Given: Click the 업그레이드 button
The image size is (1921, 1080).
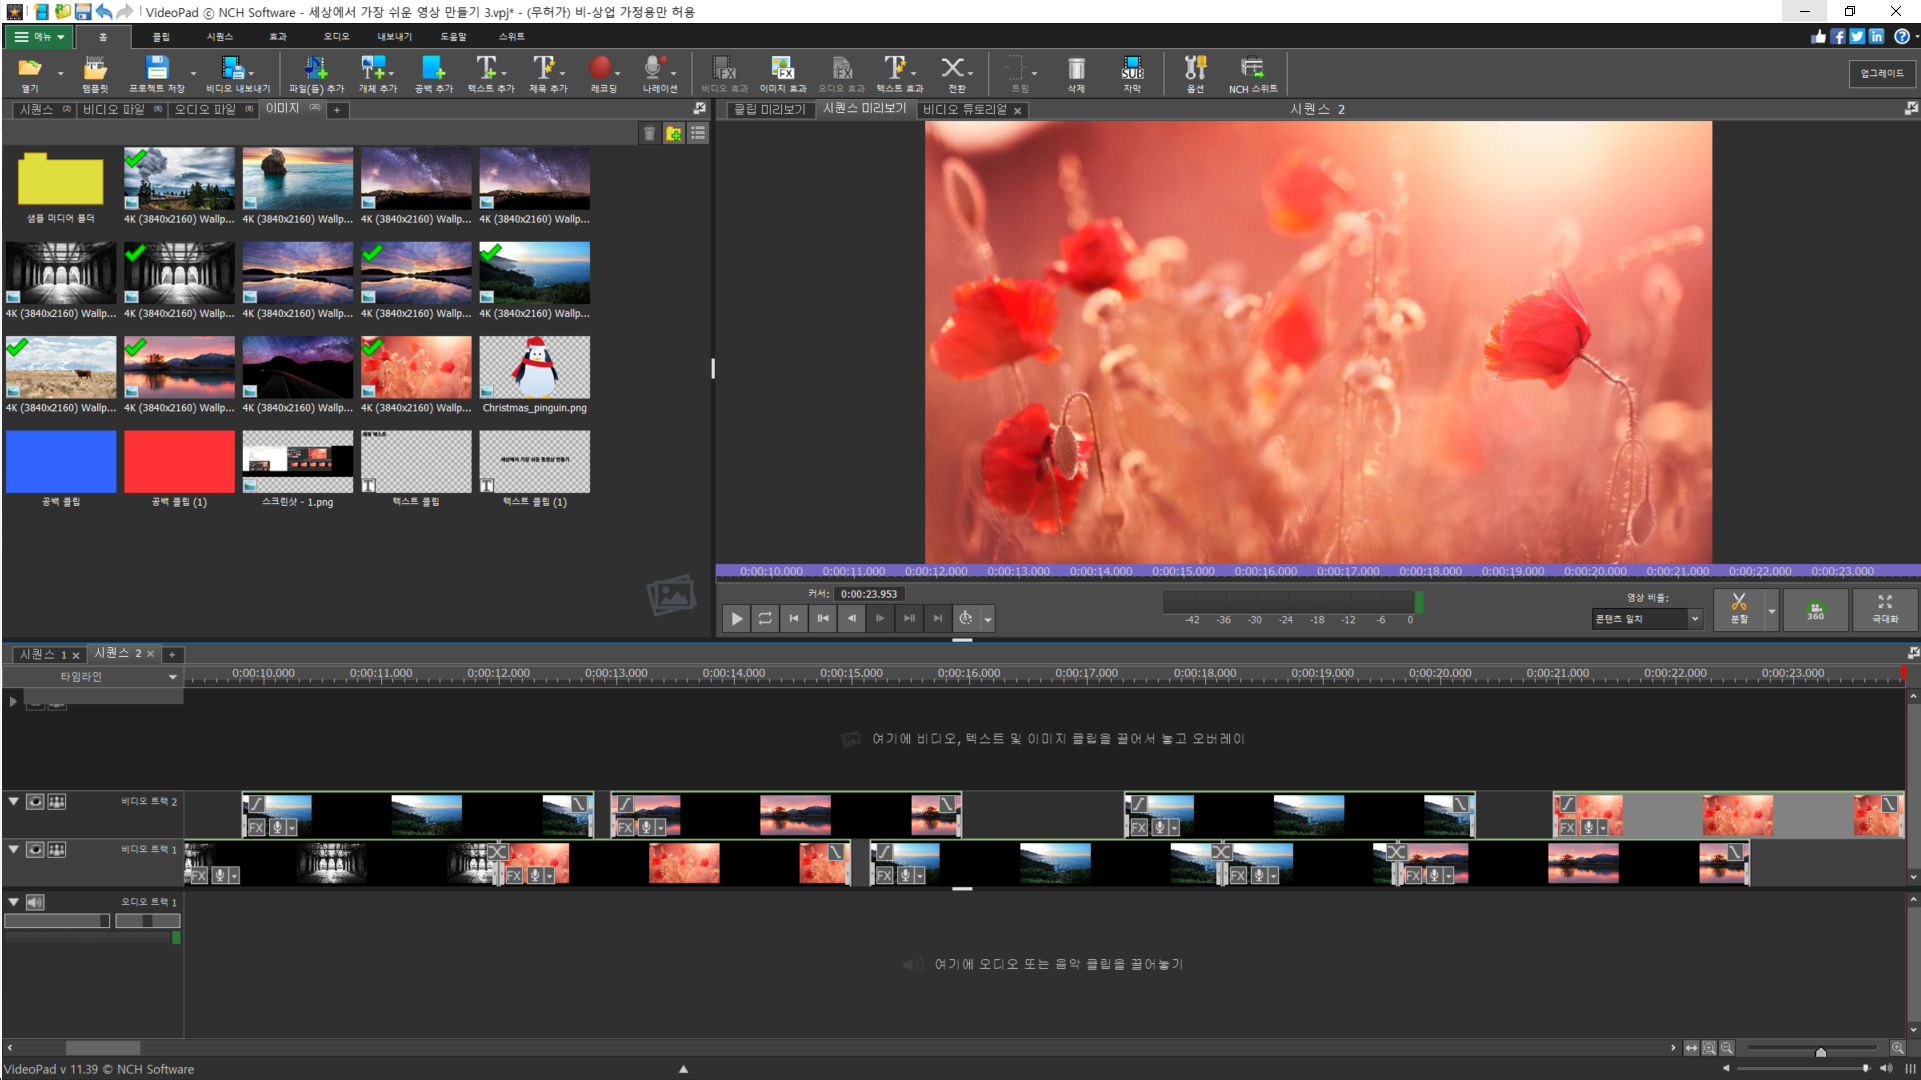Looking at the screenshot, I should click(x=1881, y=74).
